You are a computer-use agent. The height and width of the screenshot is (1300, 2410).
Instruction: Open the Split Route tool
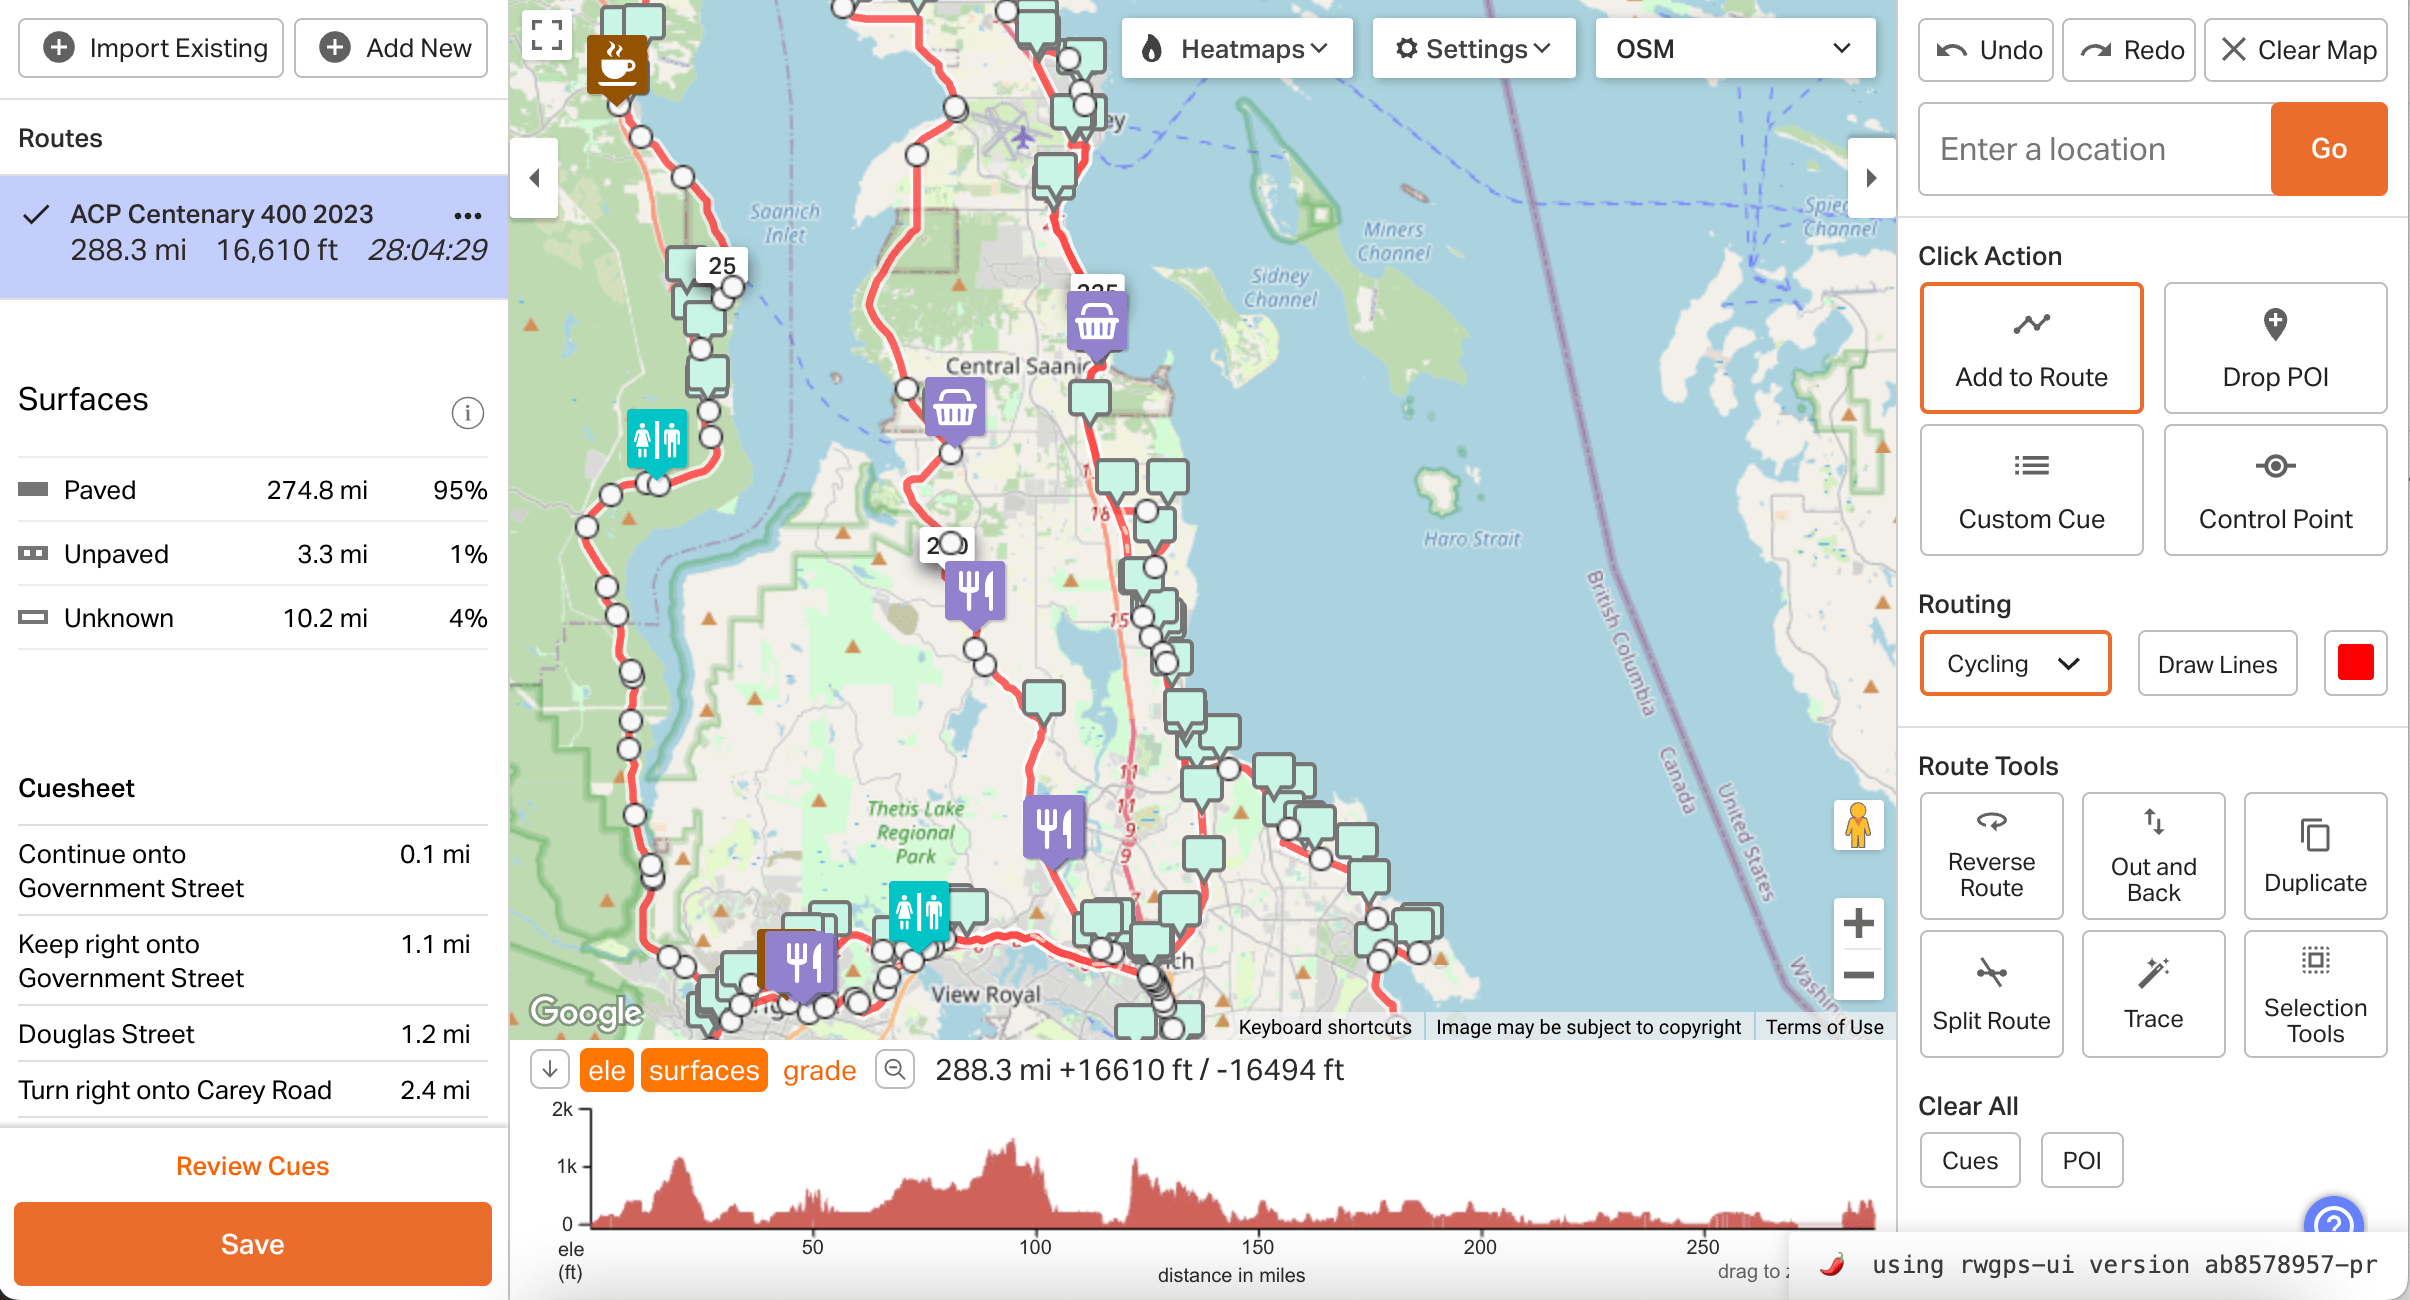[x=1990, y=993]
